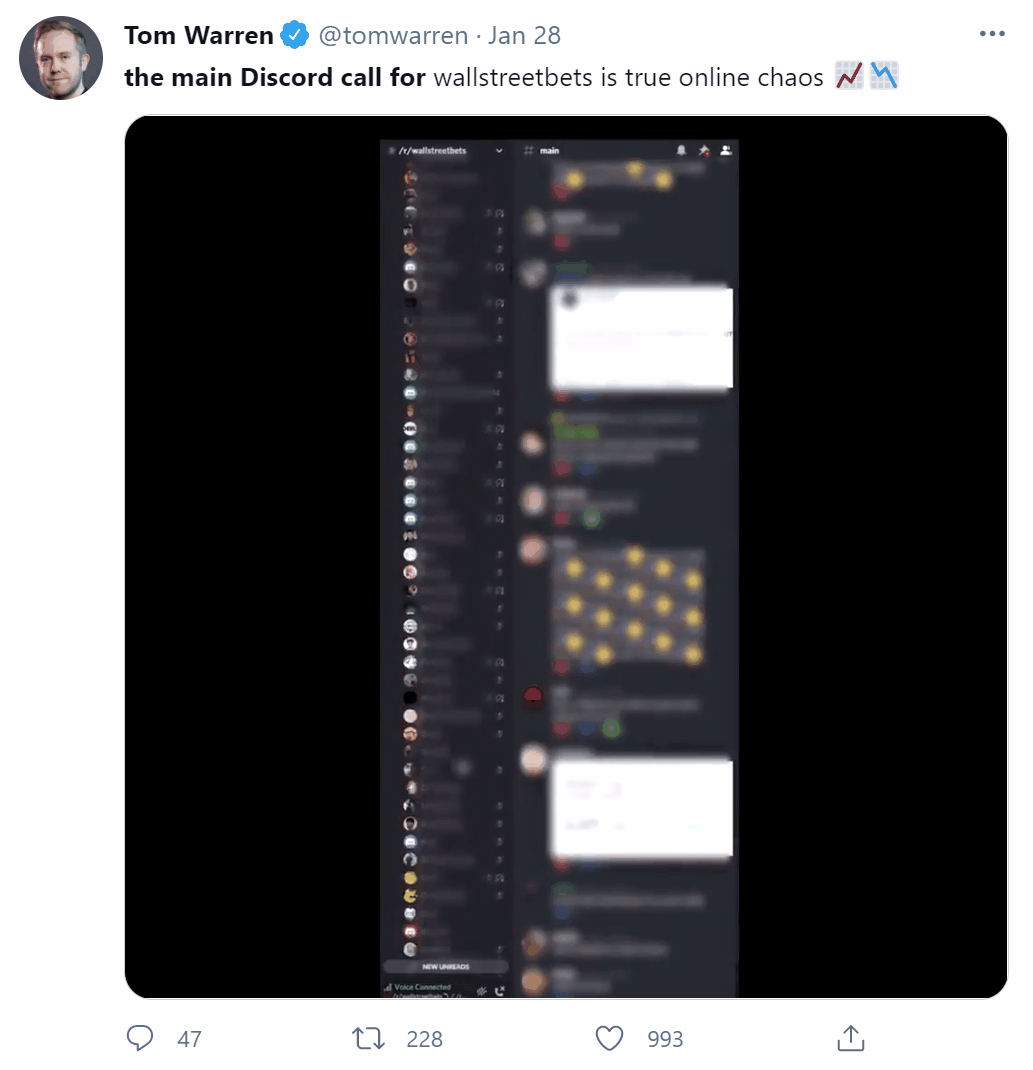Click the first white embedded image in chat
The image size is (1033, 1070).
coord(641,338)
